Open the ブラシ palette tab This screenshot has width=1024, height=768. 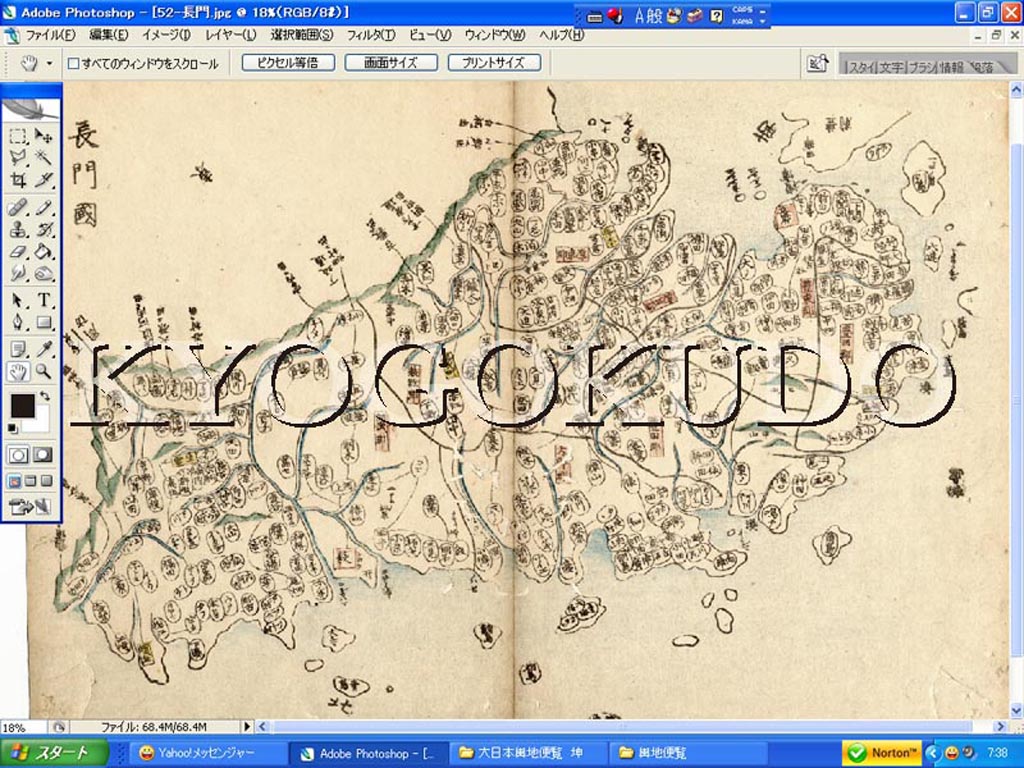(921, 66)
